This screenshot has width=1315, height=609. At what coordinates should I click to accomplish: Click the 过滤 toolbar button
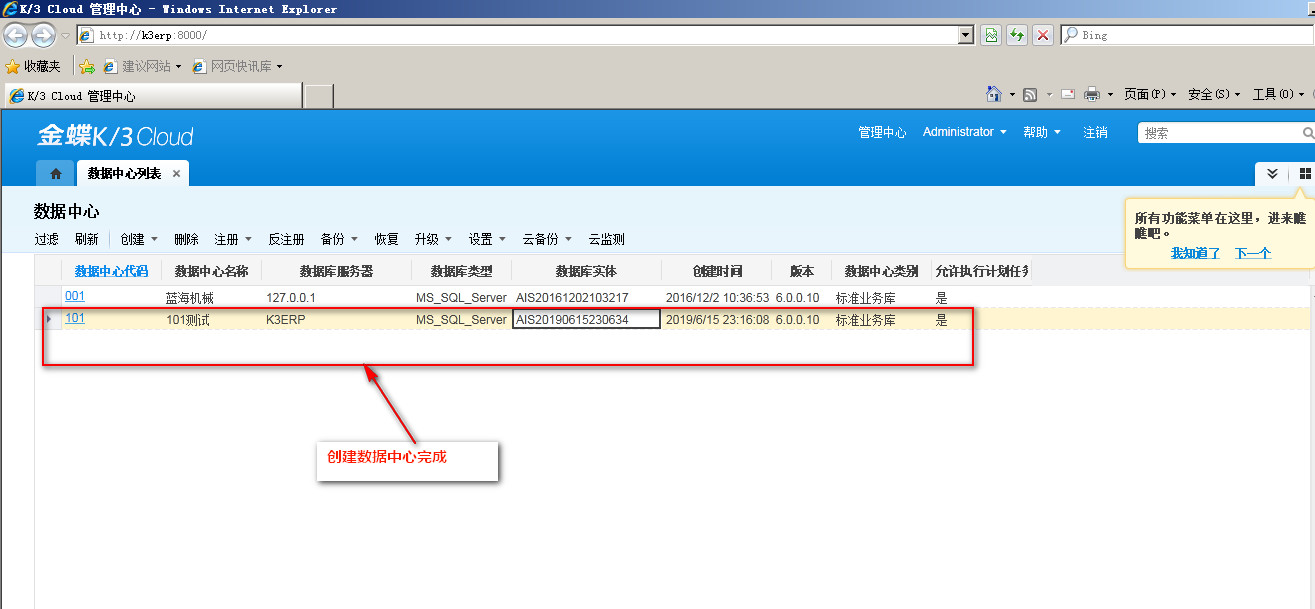[47, 239]
